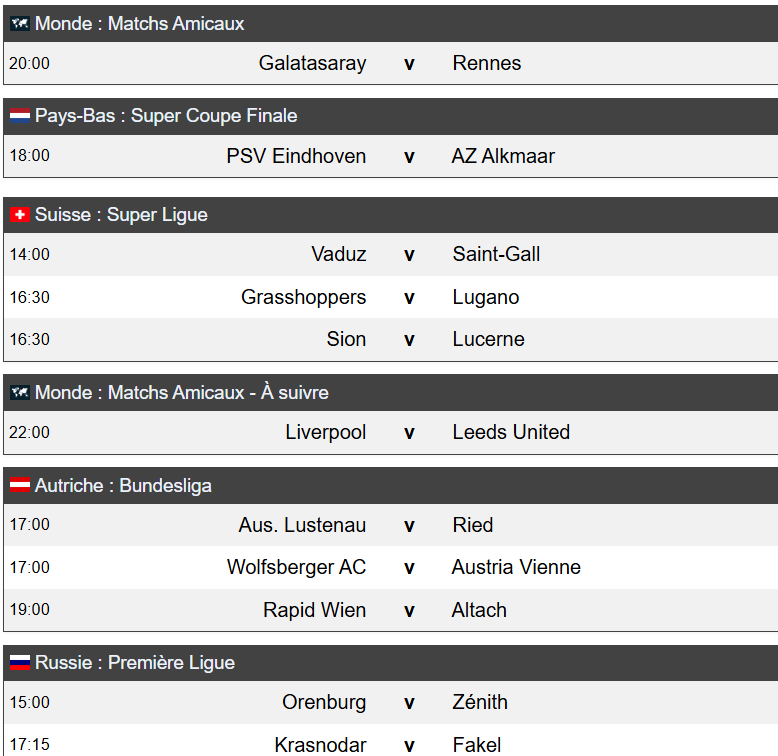
Task: Click the Wolfsberger AC team name
Action: click(x=297, y=567)
